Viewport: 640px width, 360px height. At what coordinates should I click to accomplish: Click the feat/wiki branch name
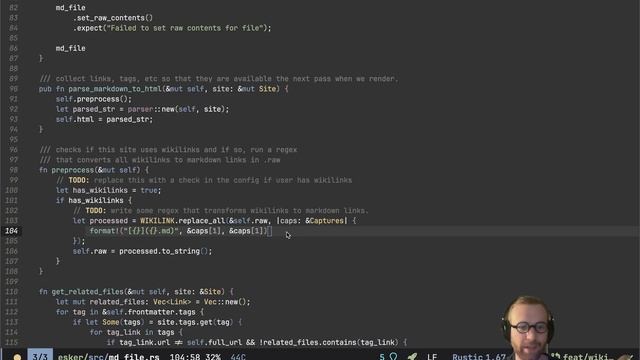(x=588, y=357)
